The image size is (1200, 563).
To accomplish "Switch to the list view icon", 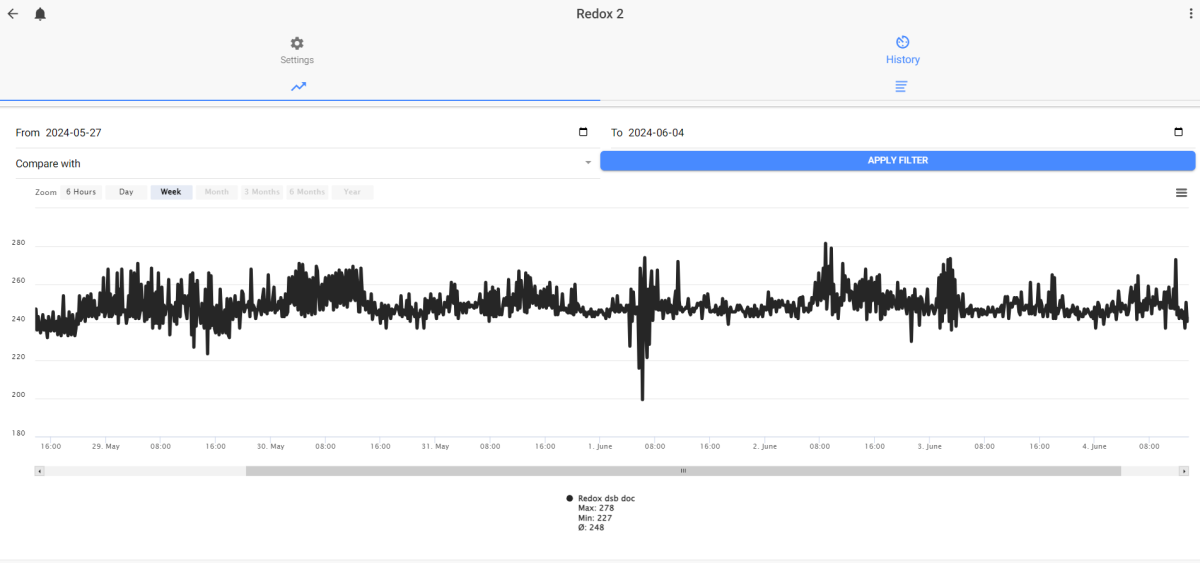I will pyautogui.click(x=901, y=86).
